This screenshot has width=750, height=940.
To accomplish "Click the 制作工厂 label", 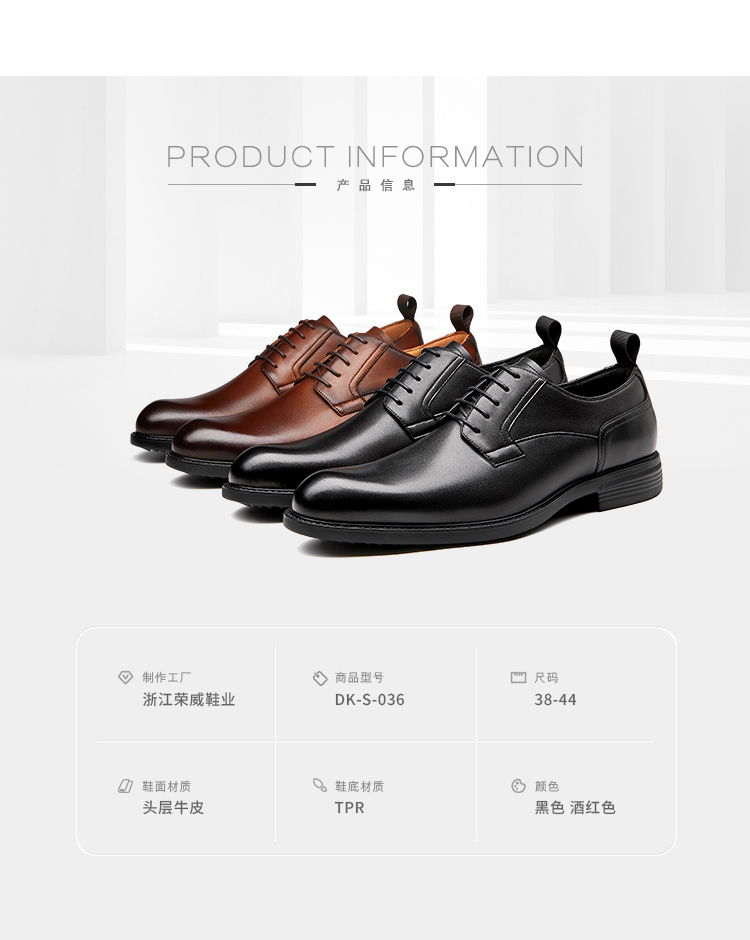I will click(167, 677).
